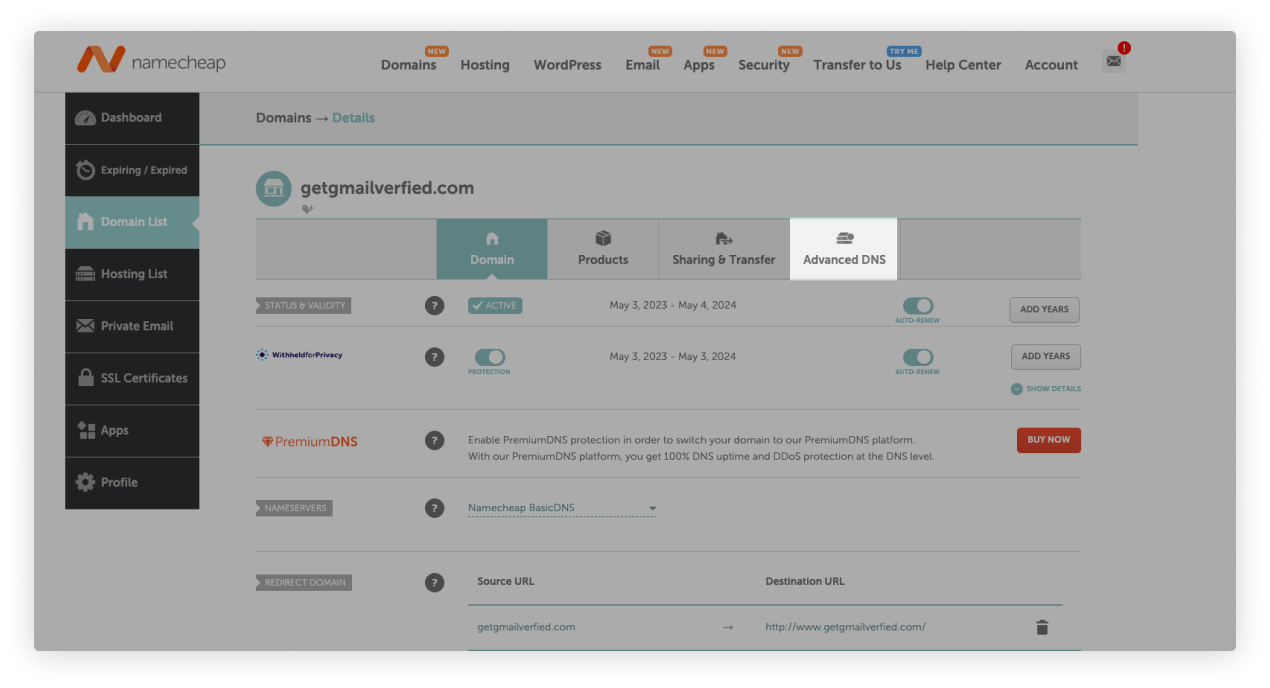Switch to the Domain tab

click(x=492, y=249)
